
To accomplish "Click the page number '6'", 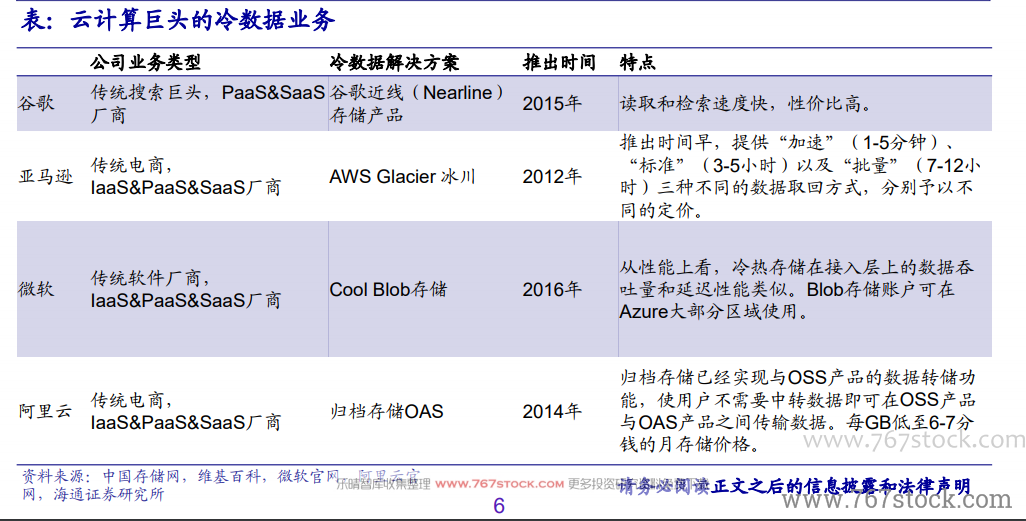I will click(x=499, y=506).
